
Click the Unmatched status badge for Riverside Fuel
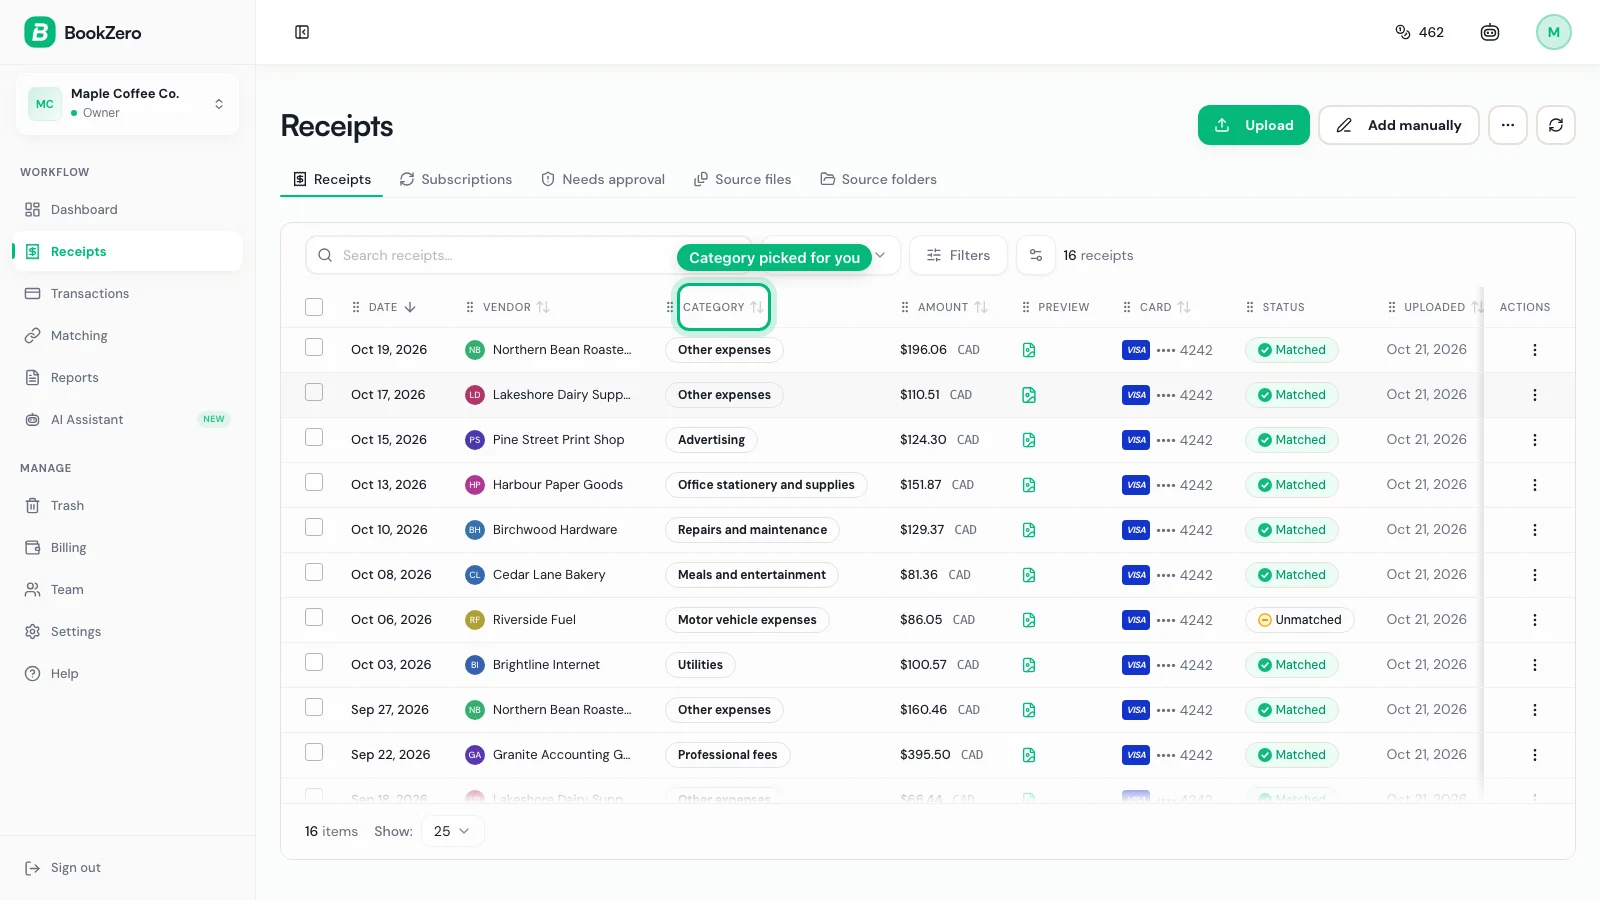coord(1300,620)
